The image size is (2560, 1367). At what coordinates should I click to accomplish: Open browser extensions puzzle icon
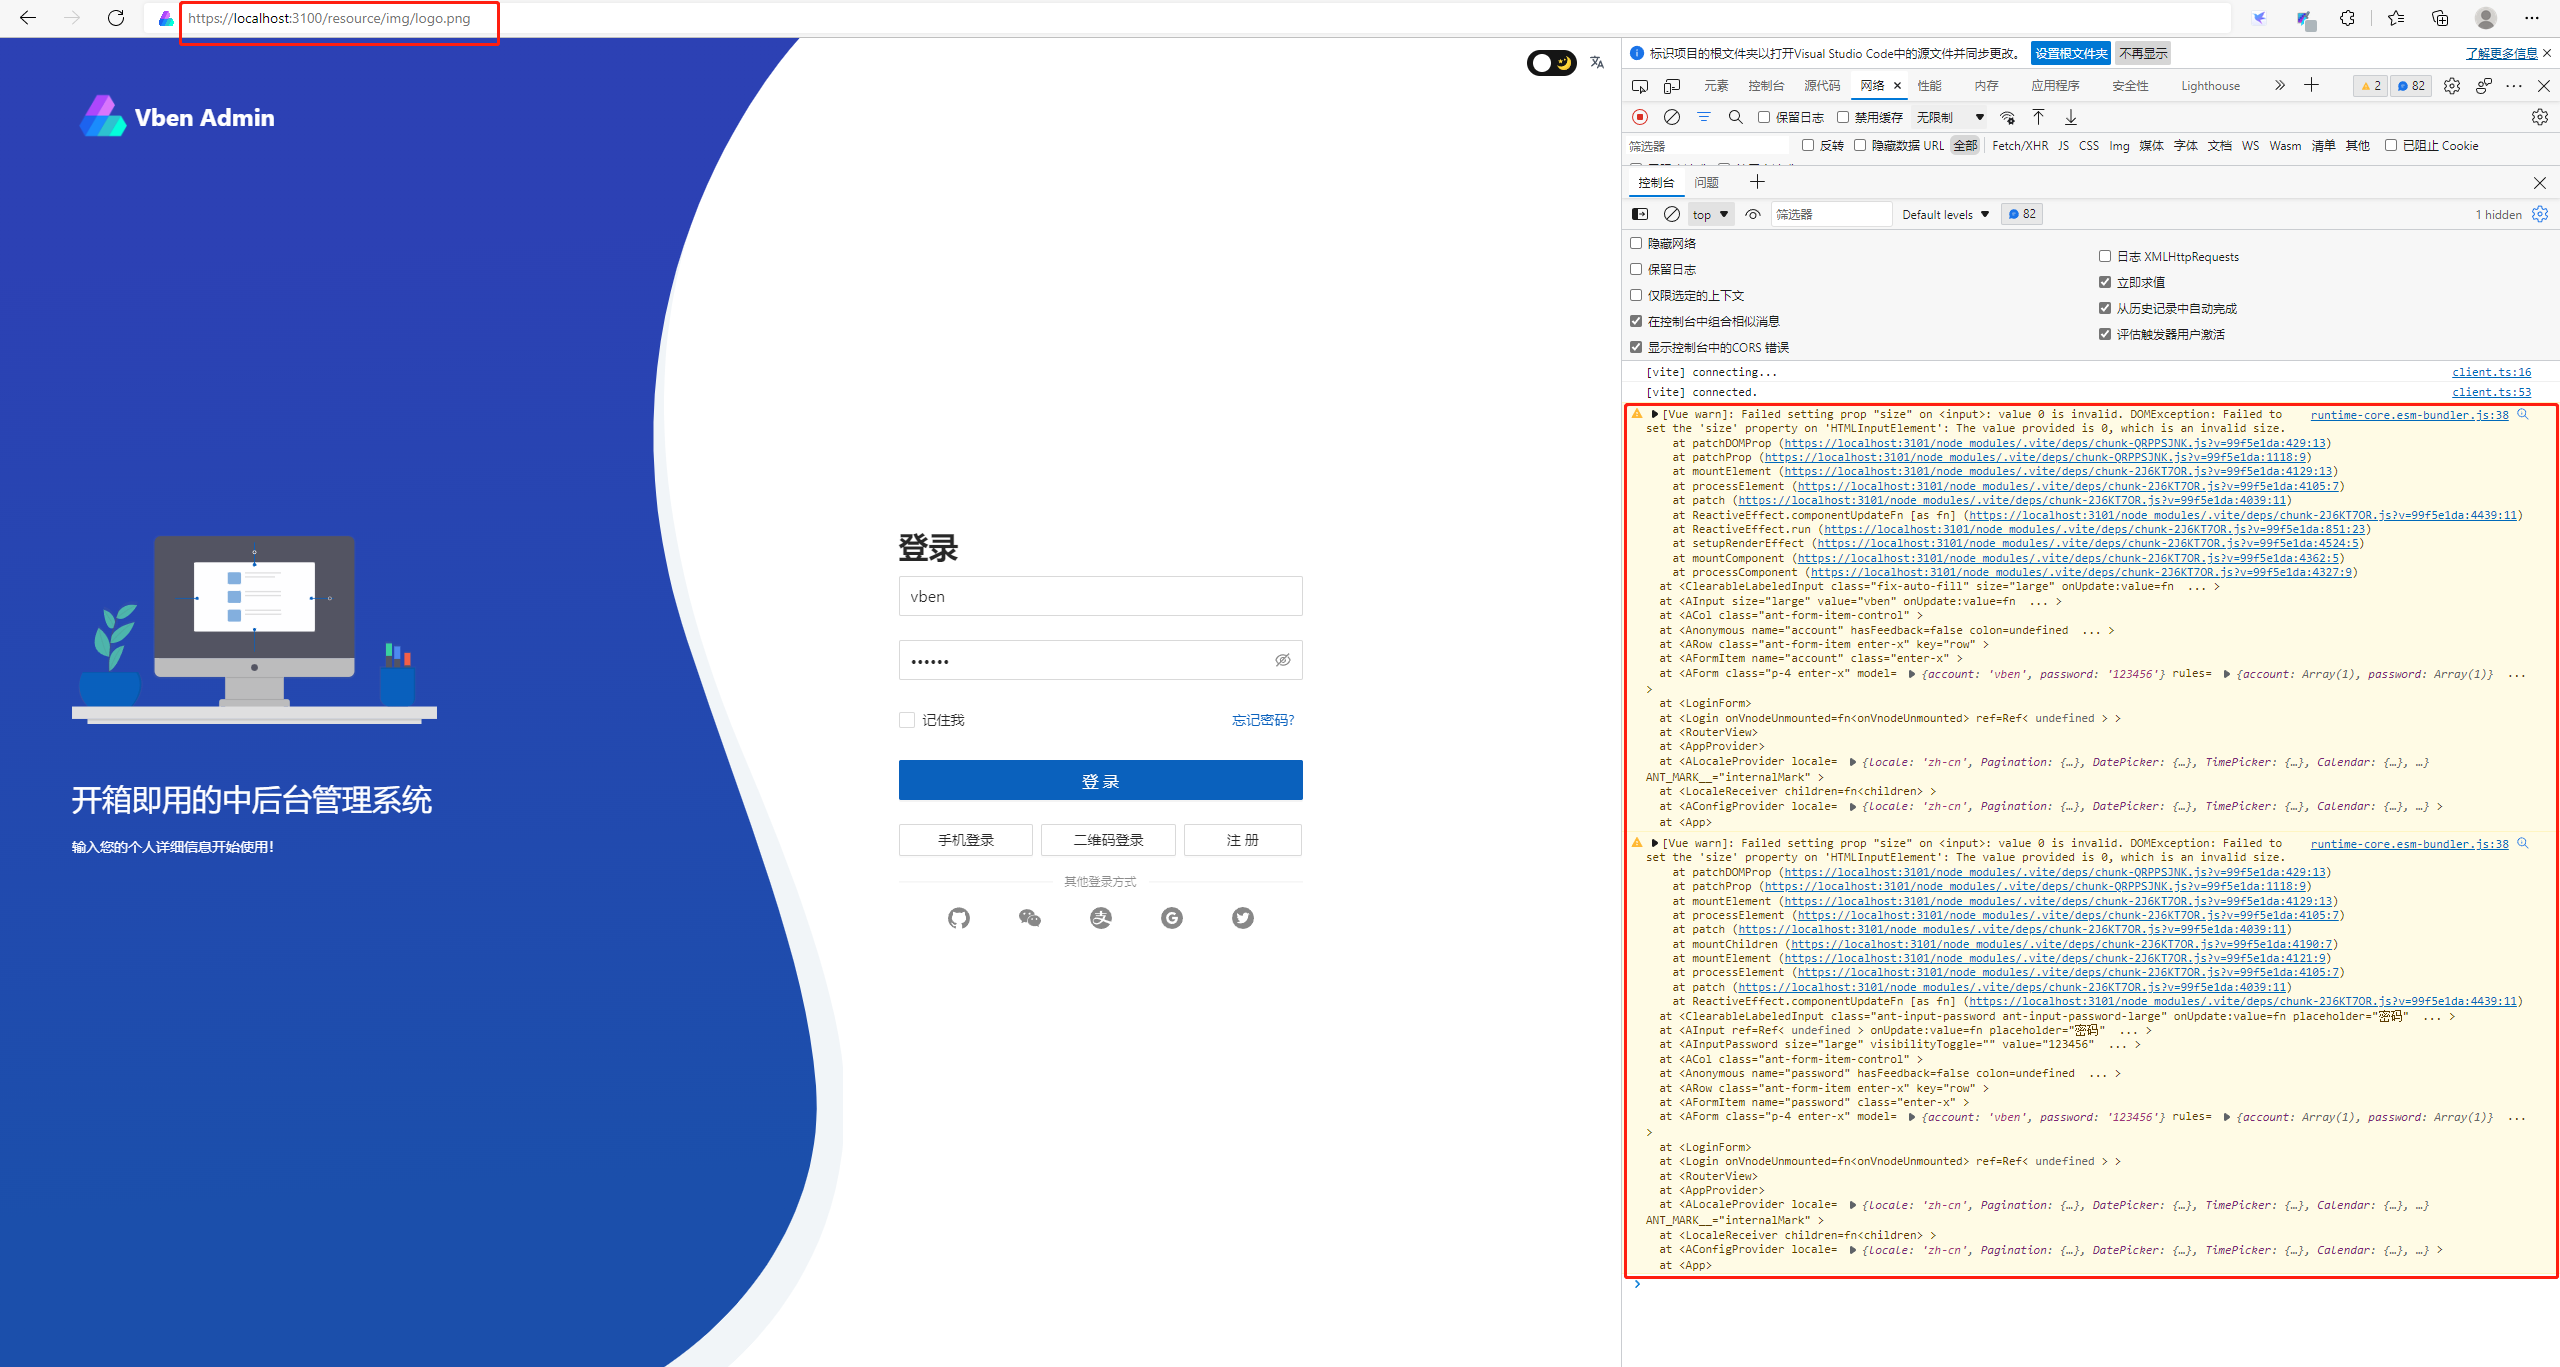[x=2347, y=18]
